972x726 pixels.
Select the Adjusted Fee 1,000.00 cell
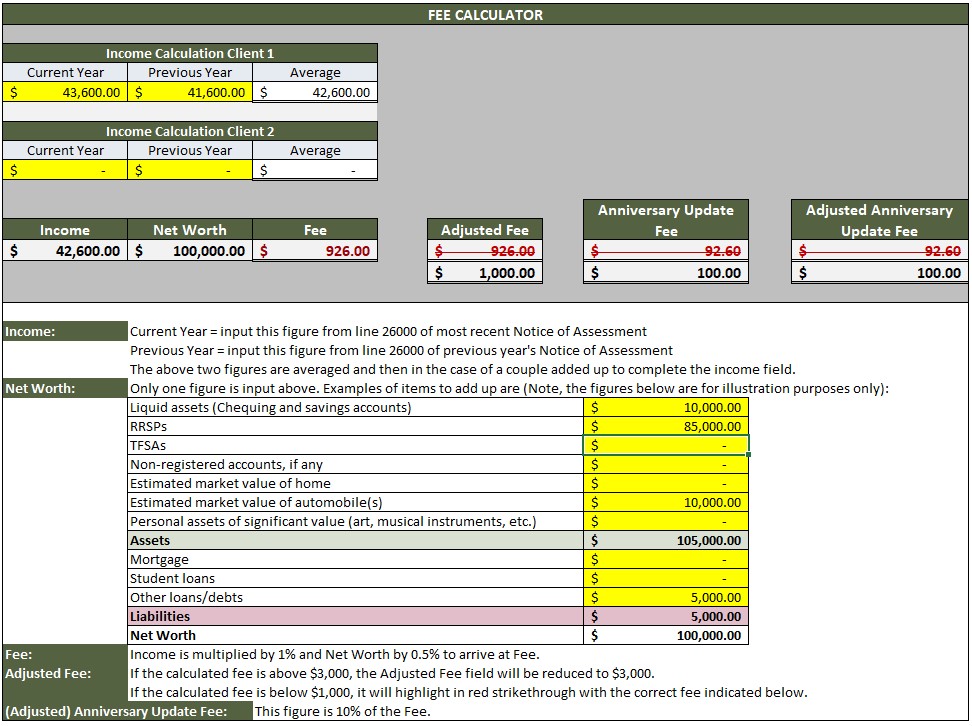(485, 273)
